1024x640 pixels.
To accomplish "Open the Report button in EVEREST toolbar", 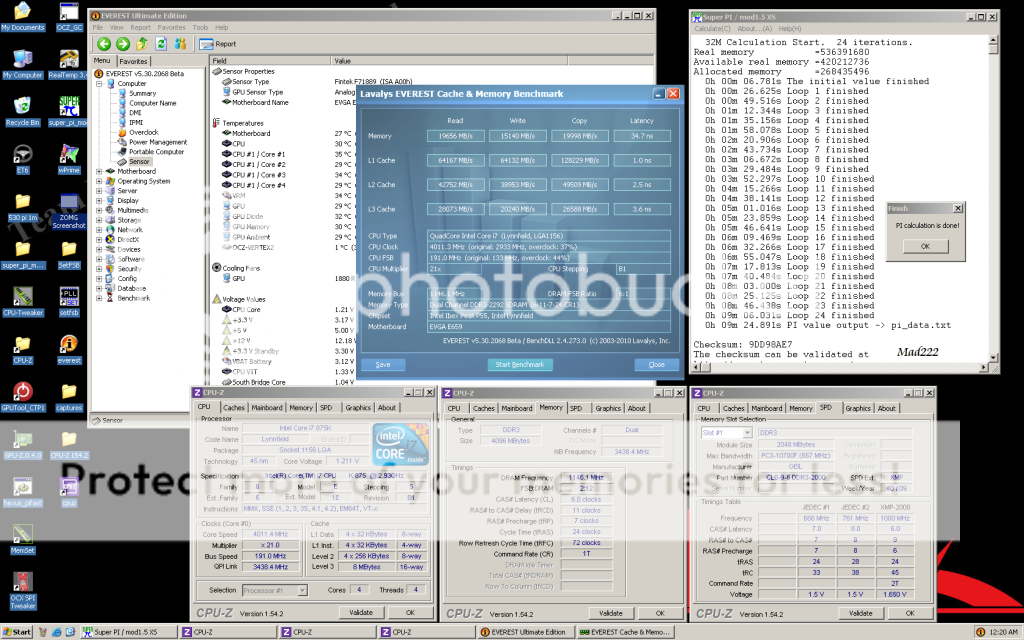I will coord(218,44).
